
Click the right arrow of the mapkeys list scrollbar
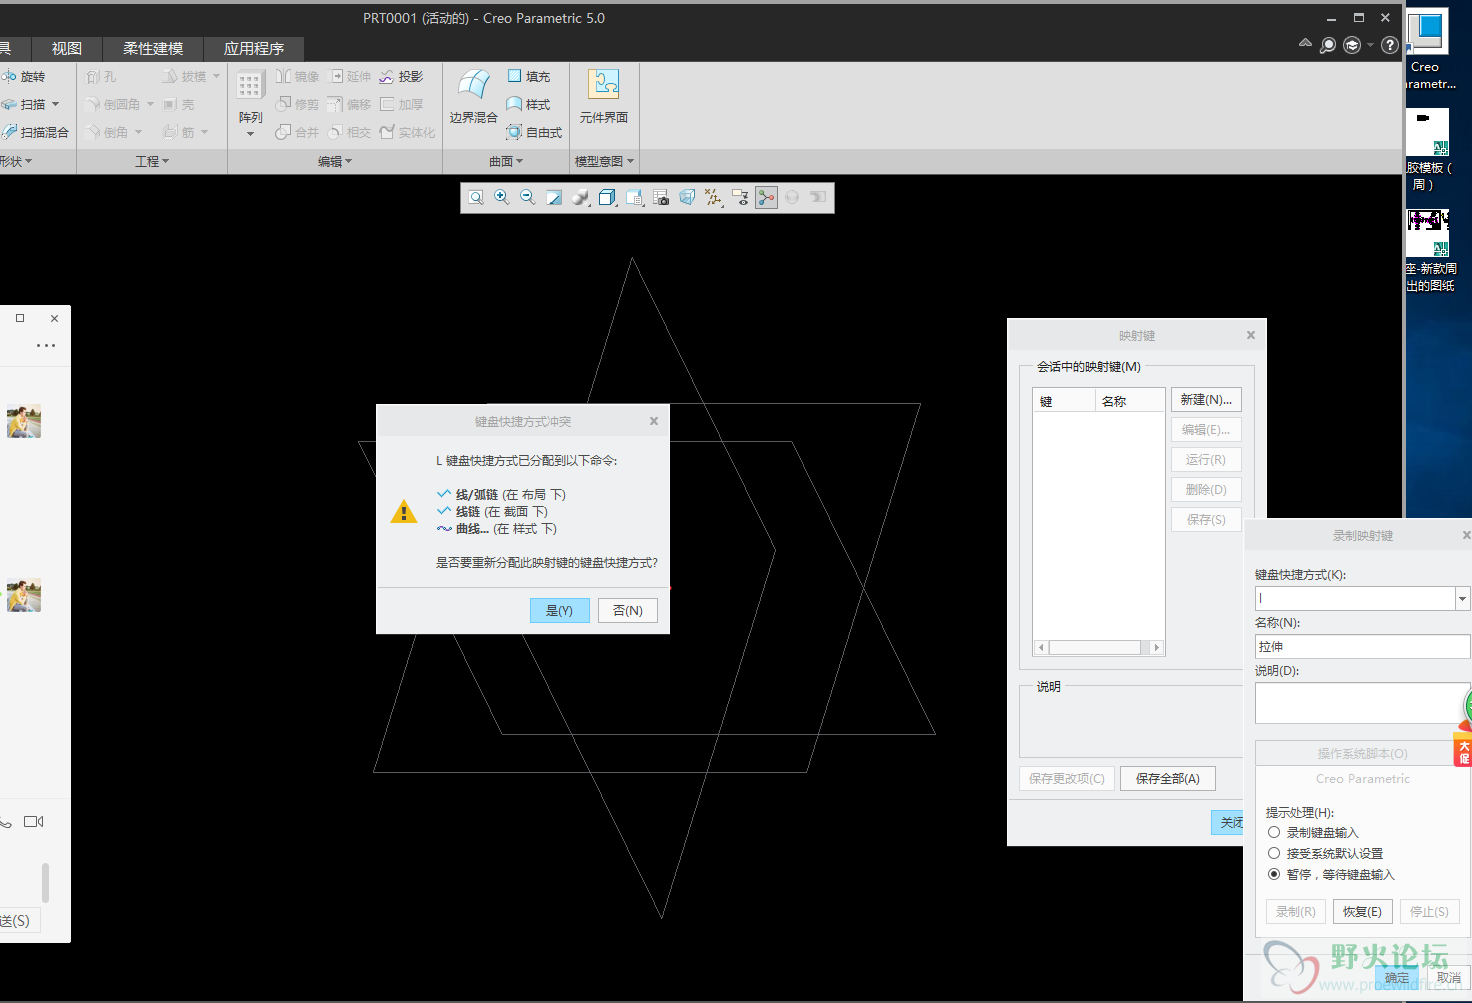[1157, 647]
